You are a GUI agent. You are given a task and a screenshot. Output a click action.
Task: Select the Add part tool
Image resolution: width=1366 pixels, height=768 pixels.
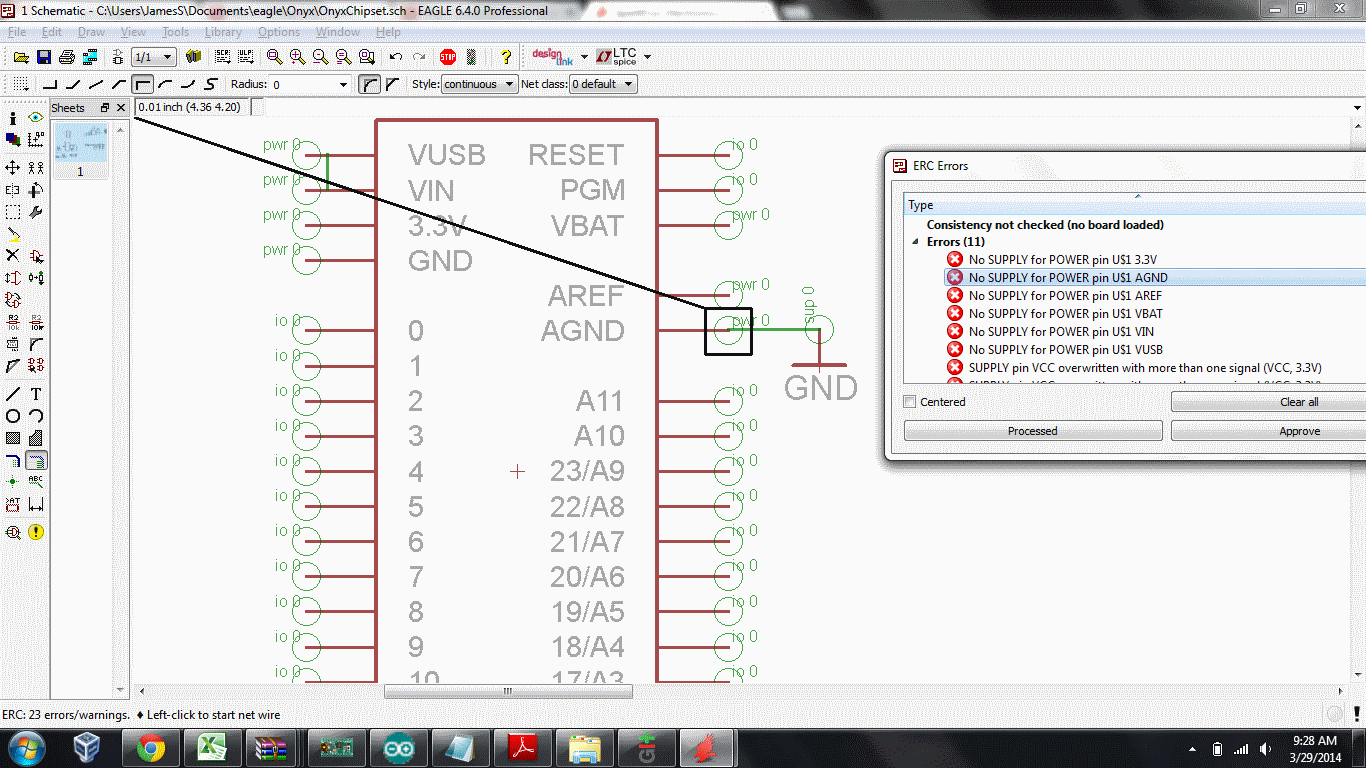36,256
